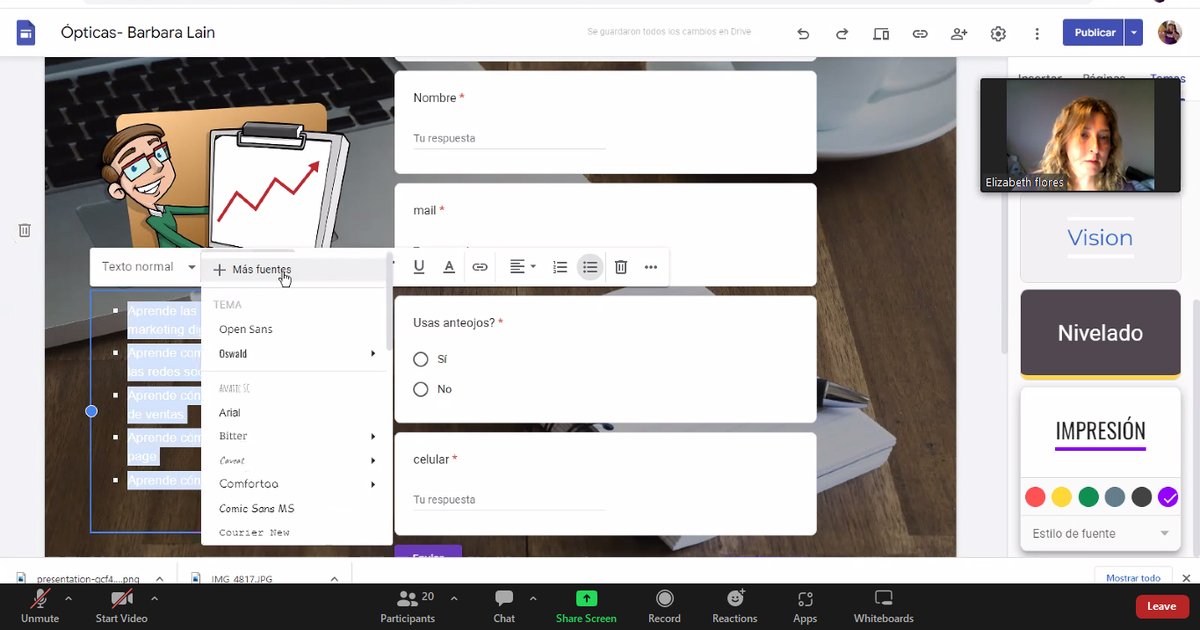The image size is (1200, 630).
Task: Toggle underline formatting
Action: [419, 267]
